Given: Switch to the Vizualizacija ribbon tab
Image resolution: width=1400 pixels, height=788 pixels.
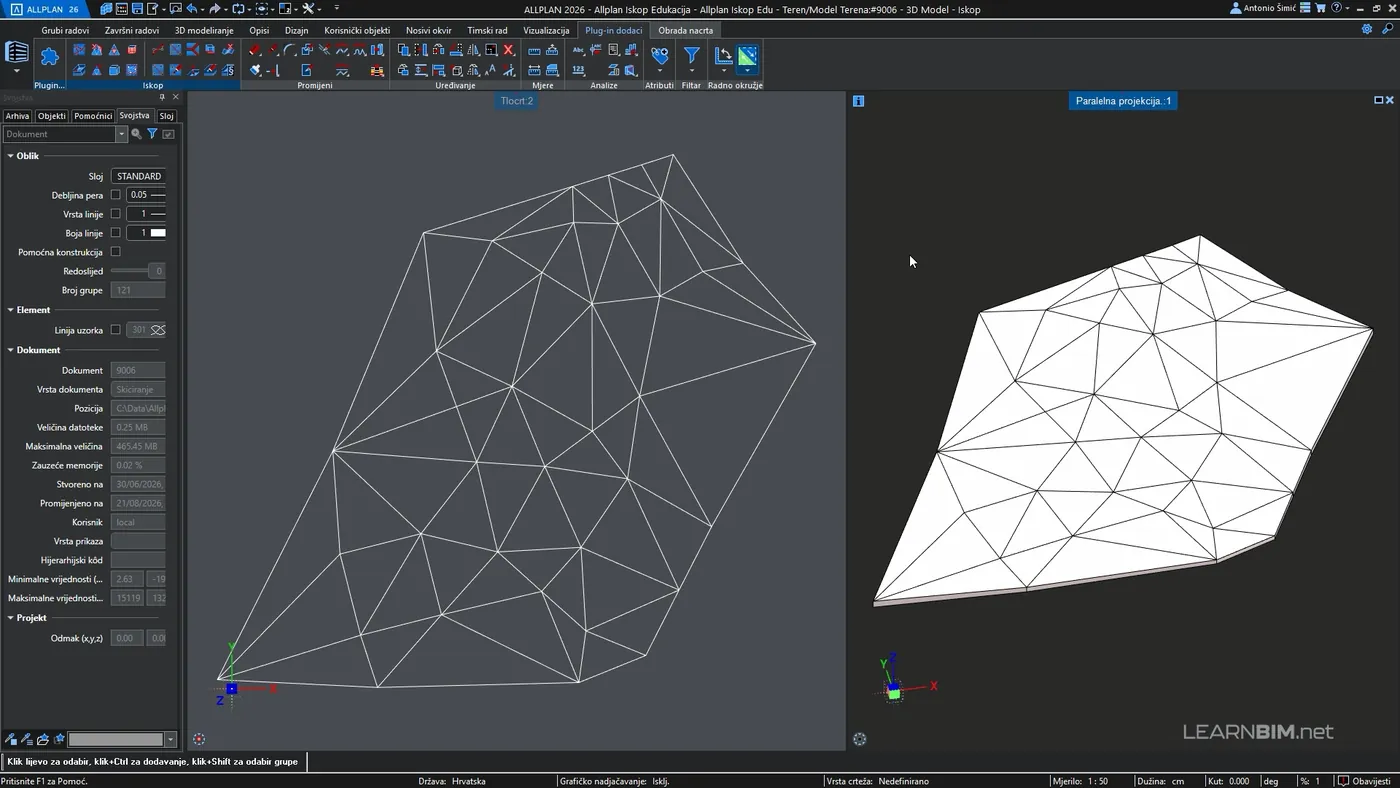Looking at the screenshot, I should click(546, 30).
